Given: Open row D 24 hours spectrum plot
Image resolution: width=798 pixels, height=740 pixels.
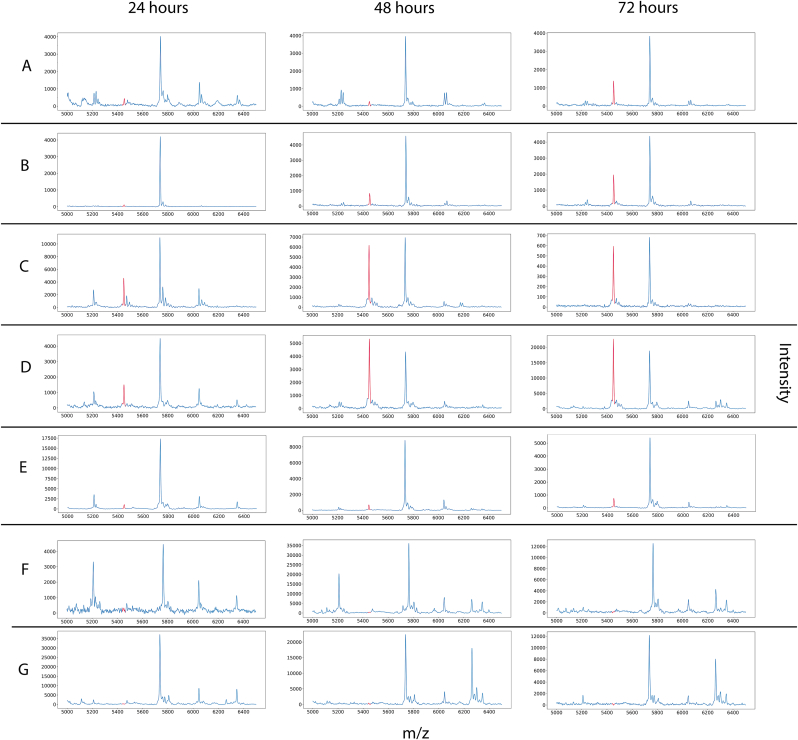Looking at the screenshot, I should [x=161, y=374].
